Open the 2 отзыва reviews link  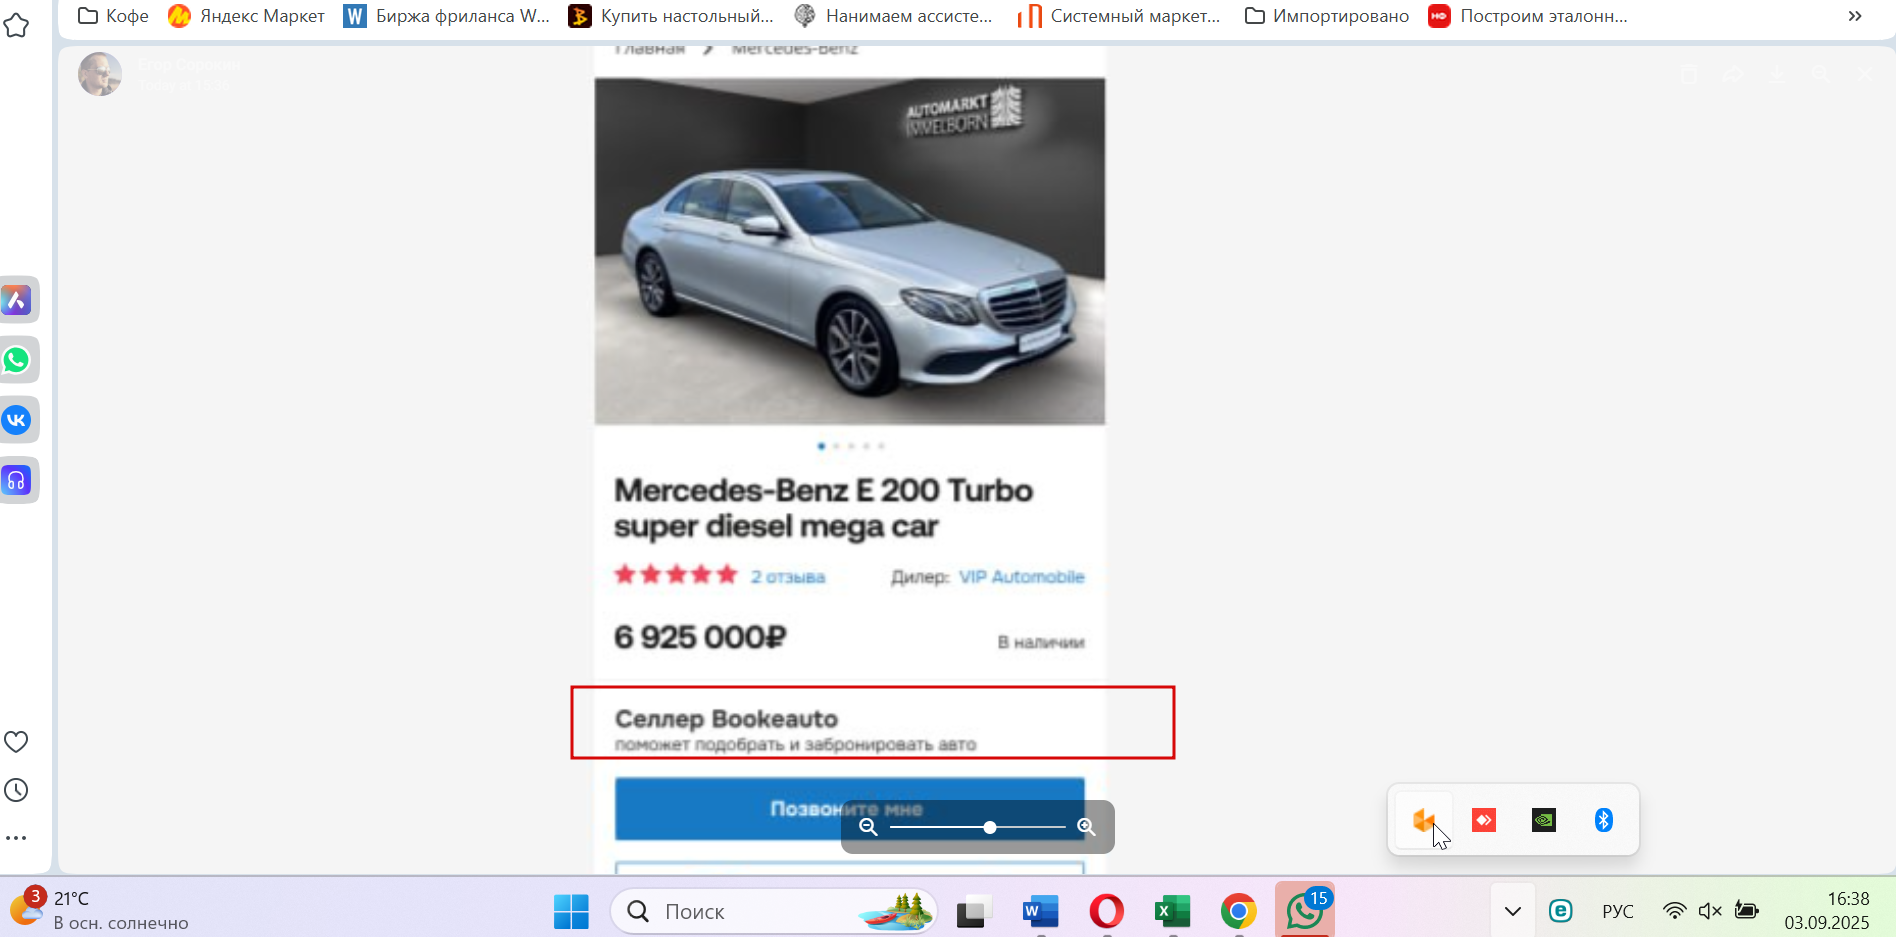[788, 577]
